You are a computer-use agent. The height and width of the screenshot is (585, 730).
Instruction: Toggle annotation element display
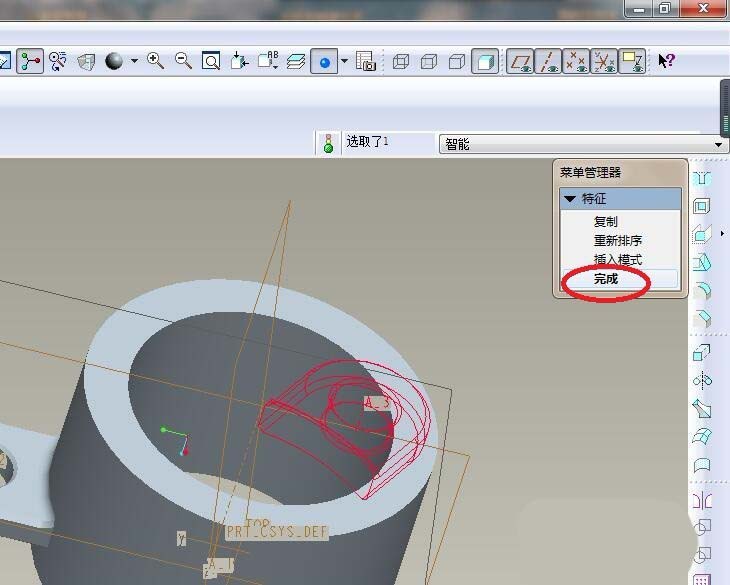pyautogui.click(x=632, y=61)
